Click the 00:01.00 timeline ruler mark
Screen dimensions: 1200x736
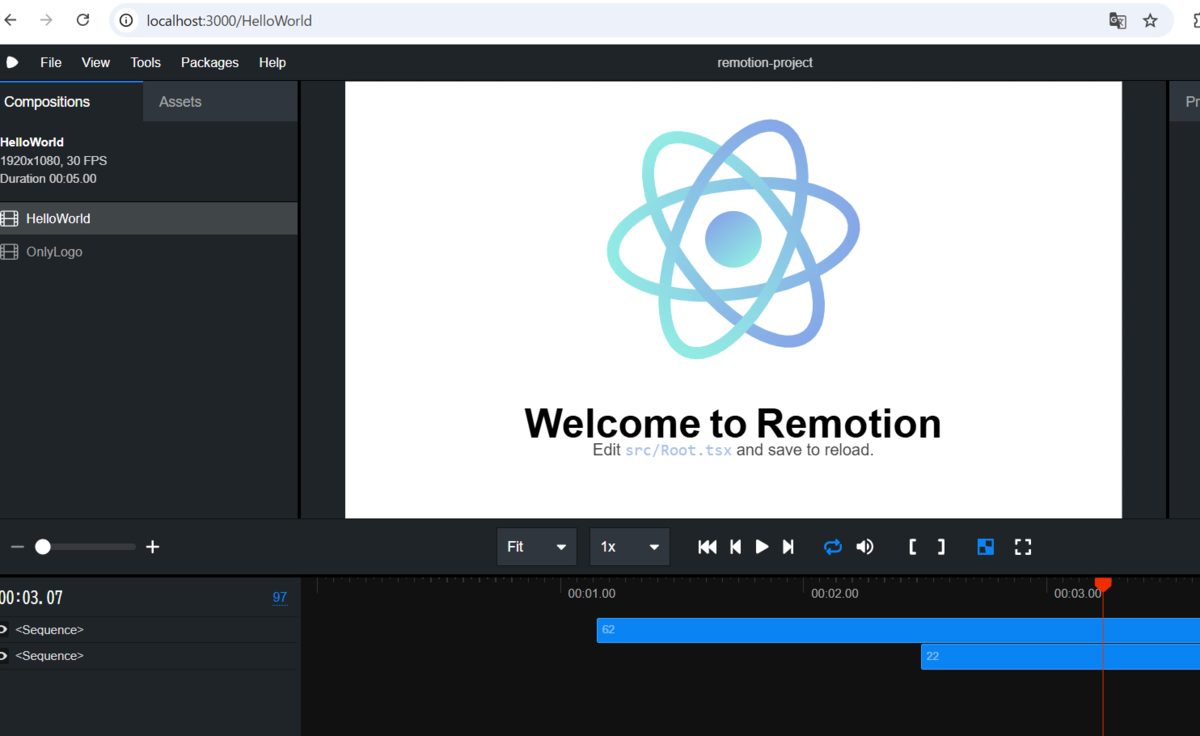pyautogui.click(x=592, y=593)
